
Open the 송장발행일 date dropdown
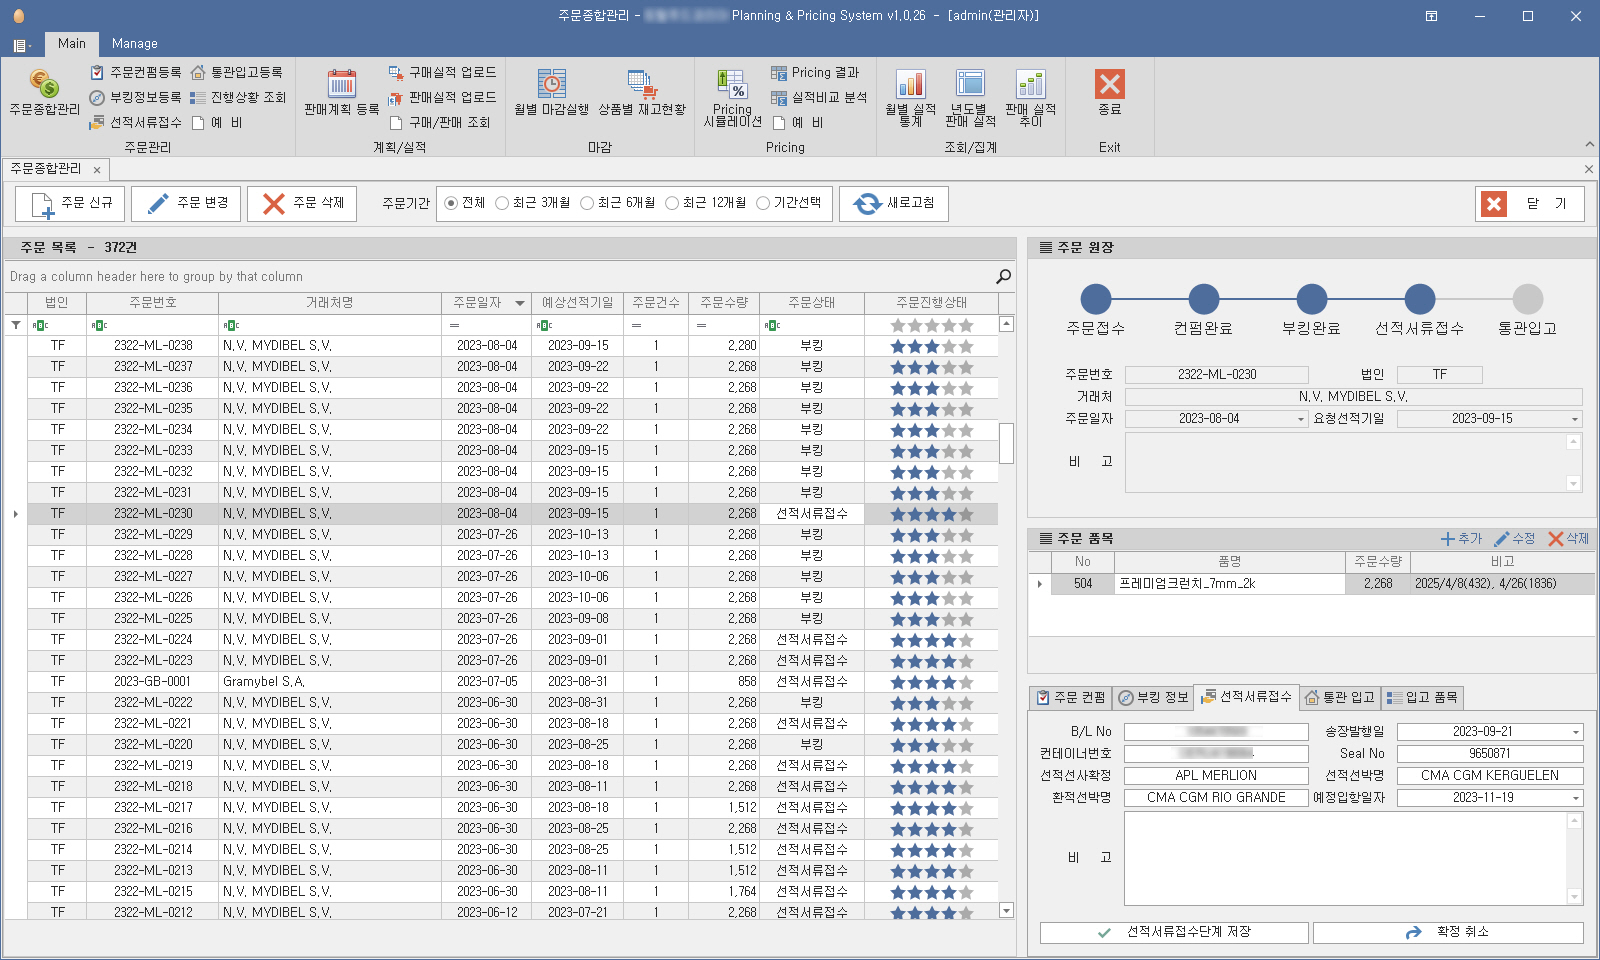pos(1575,732)
